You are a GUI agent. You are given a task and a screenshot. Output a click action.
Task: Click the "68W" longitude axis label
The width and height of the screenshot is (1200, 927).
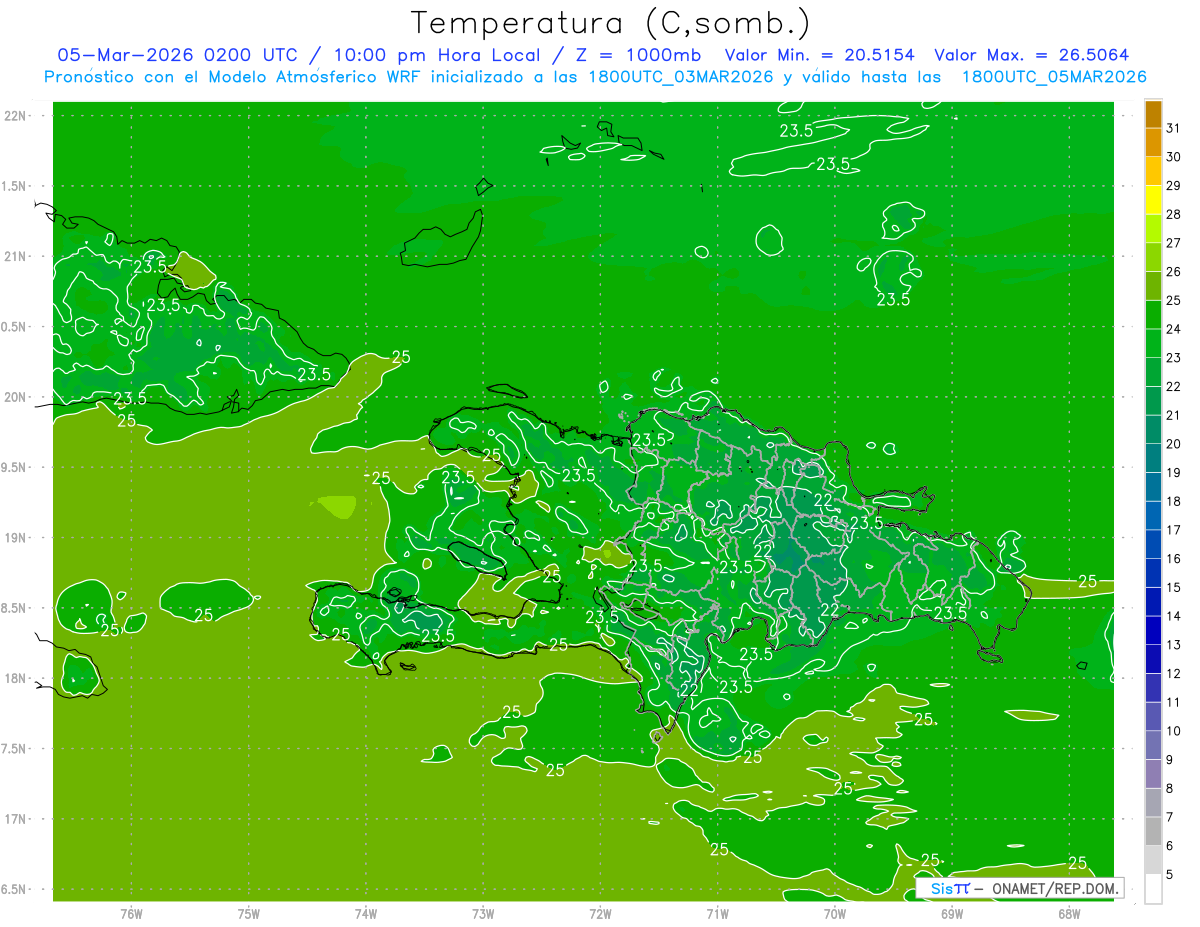coord(1069,914)
